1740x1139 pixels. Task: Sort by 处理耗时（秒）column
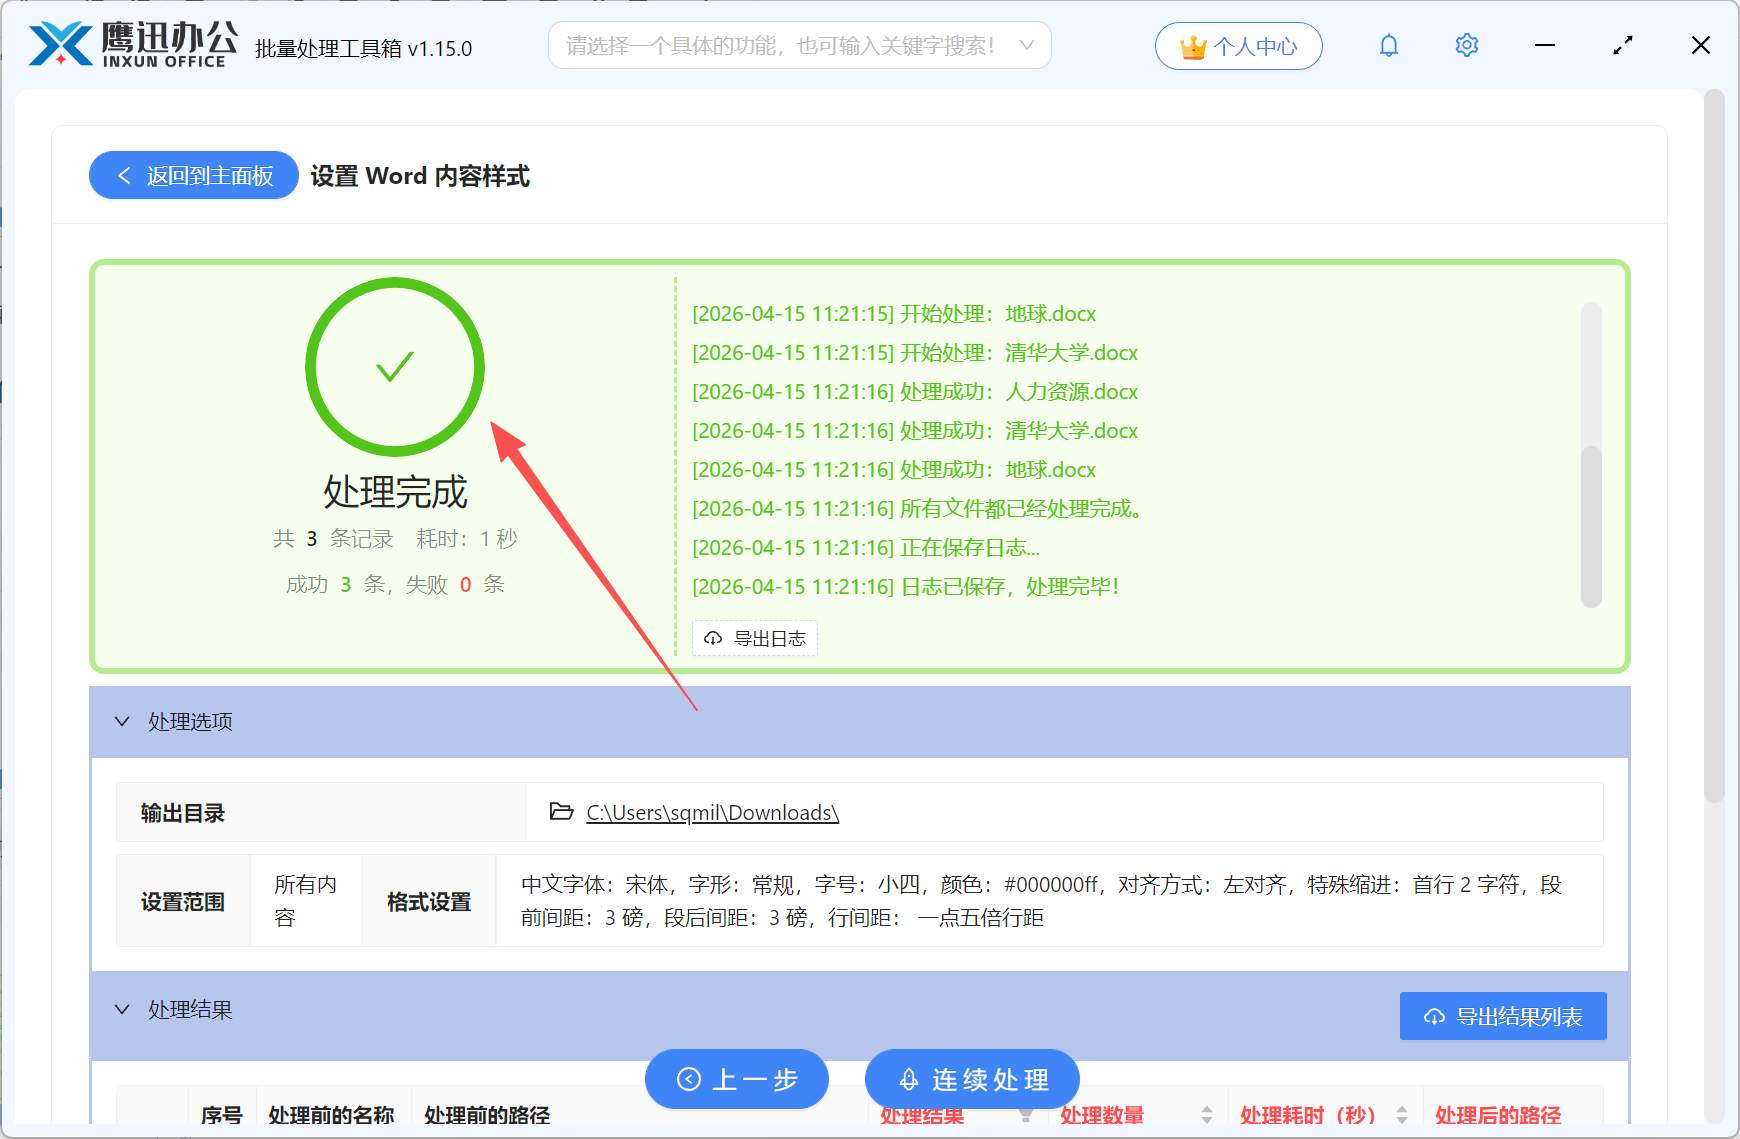tap(1402, 1116)
